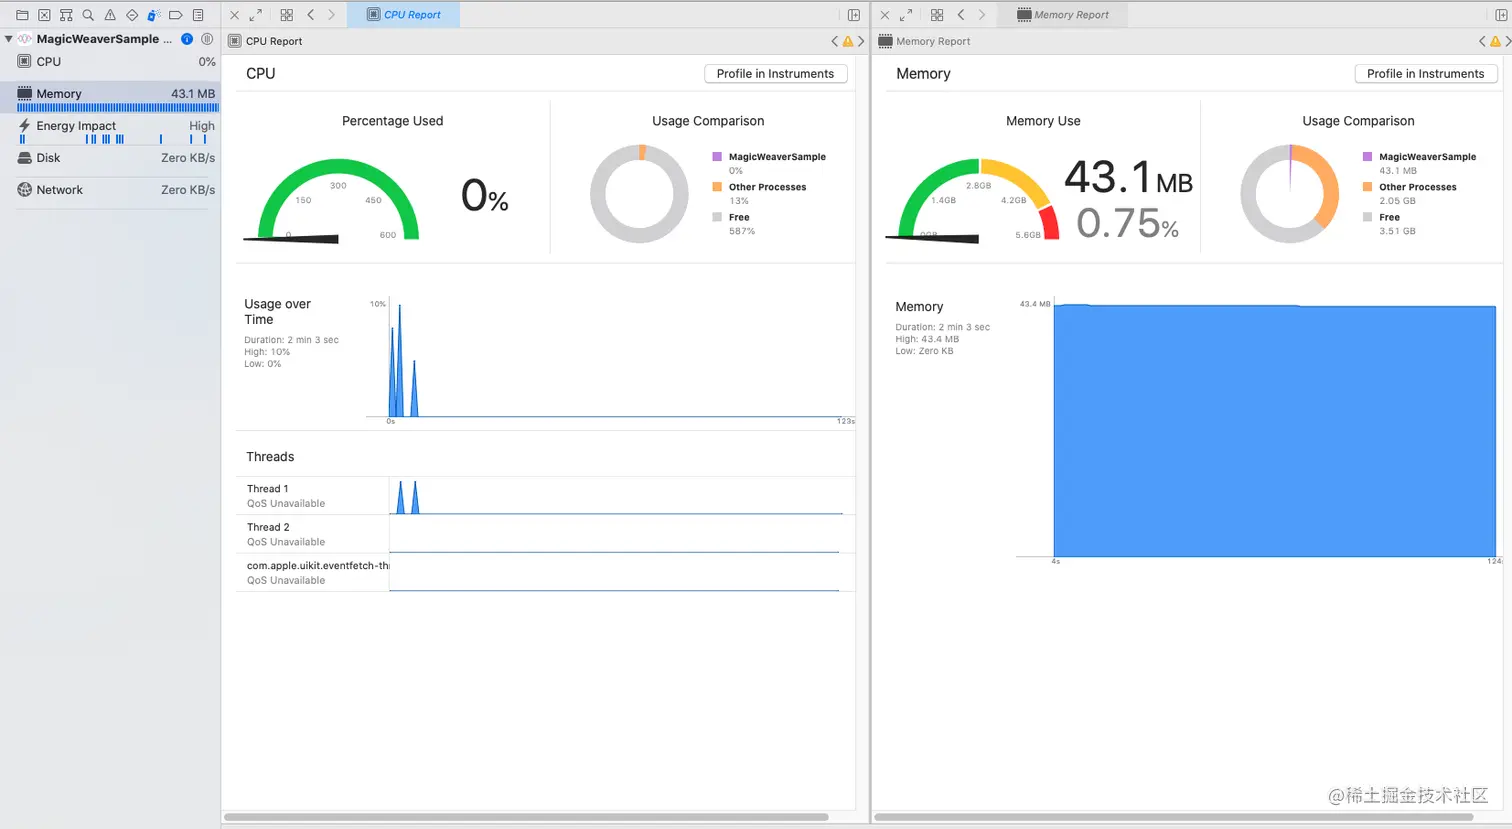
Task: Select the Thread 2 row
Action: pos(545,534)
